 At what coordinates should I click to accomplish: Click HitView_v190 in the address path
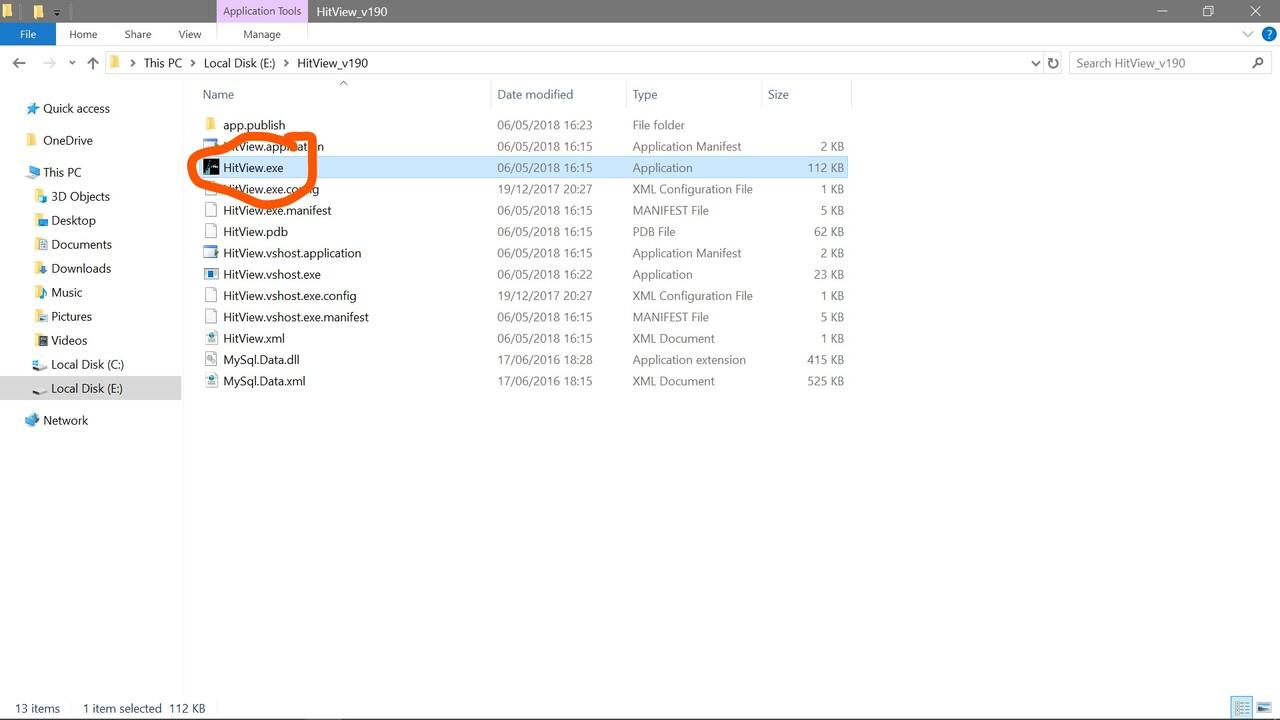pos(333,63)
